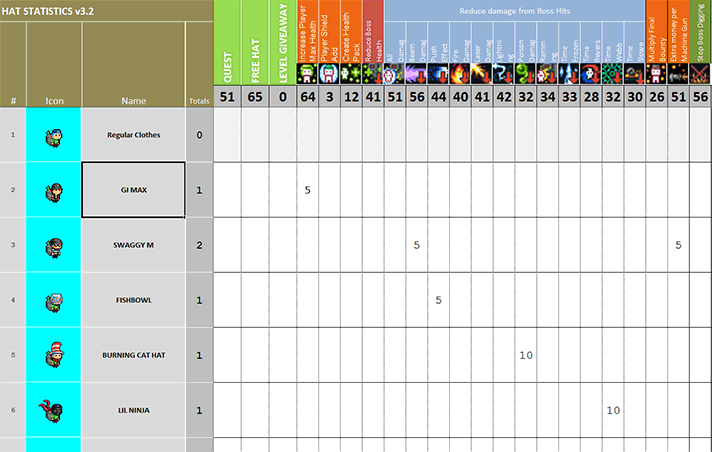The image size is (712, 452).
Task: Click the '5' Machine Gun money value for SWAGGY M
Action: point(678,245)
